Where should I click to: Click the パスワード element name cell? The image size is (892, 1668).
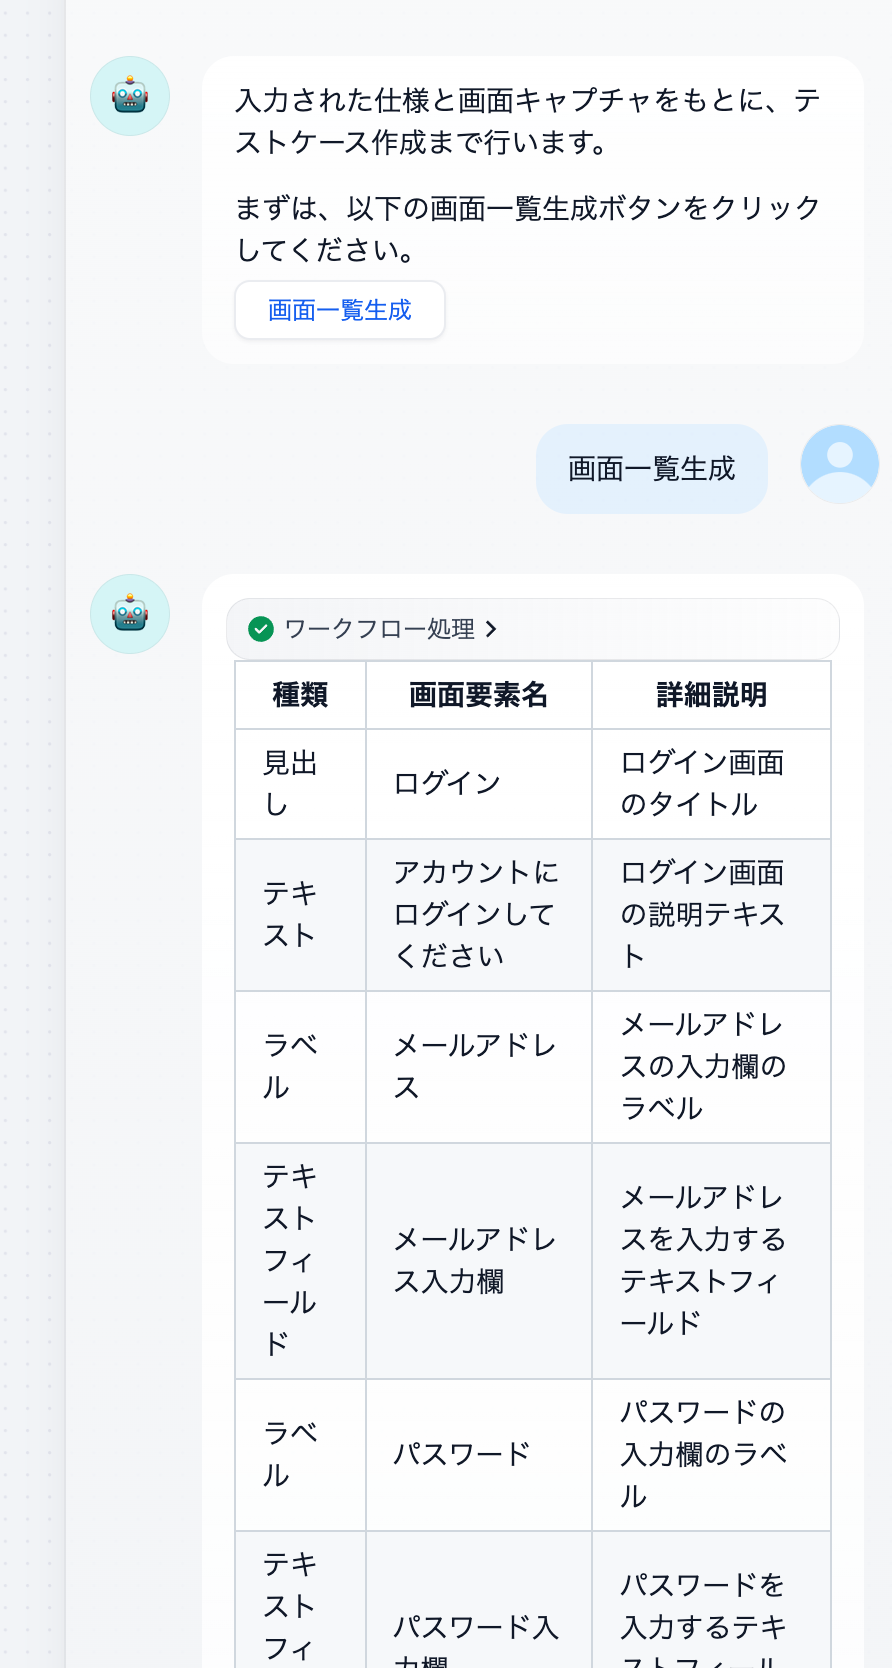(461, 1454)
